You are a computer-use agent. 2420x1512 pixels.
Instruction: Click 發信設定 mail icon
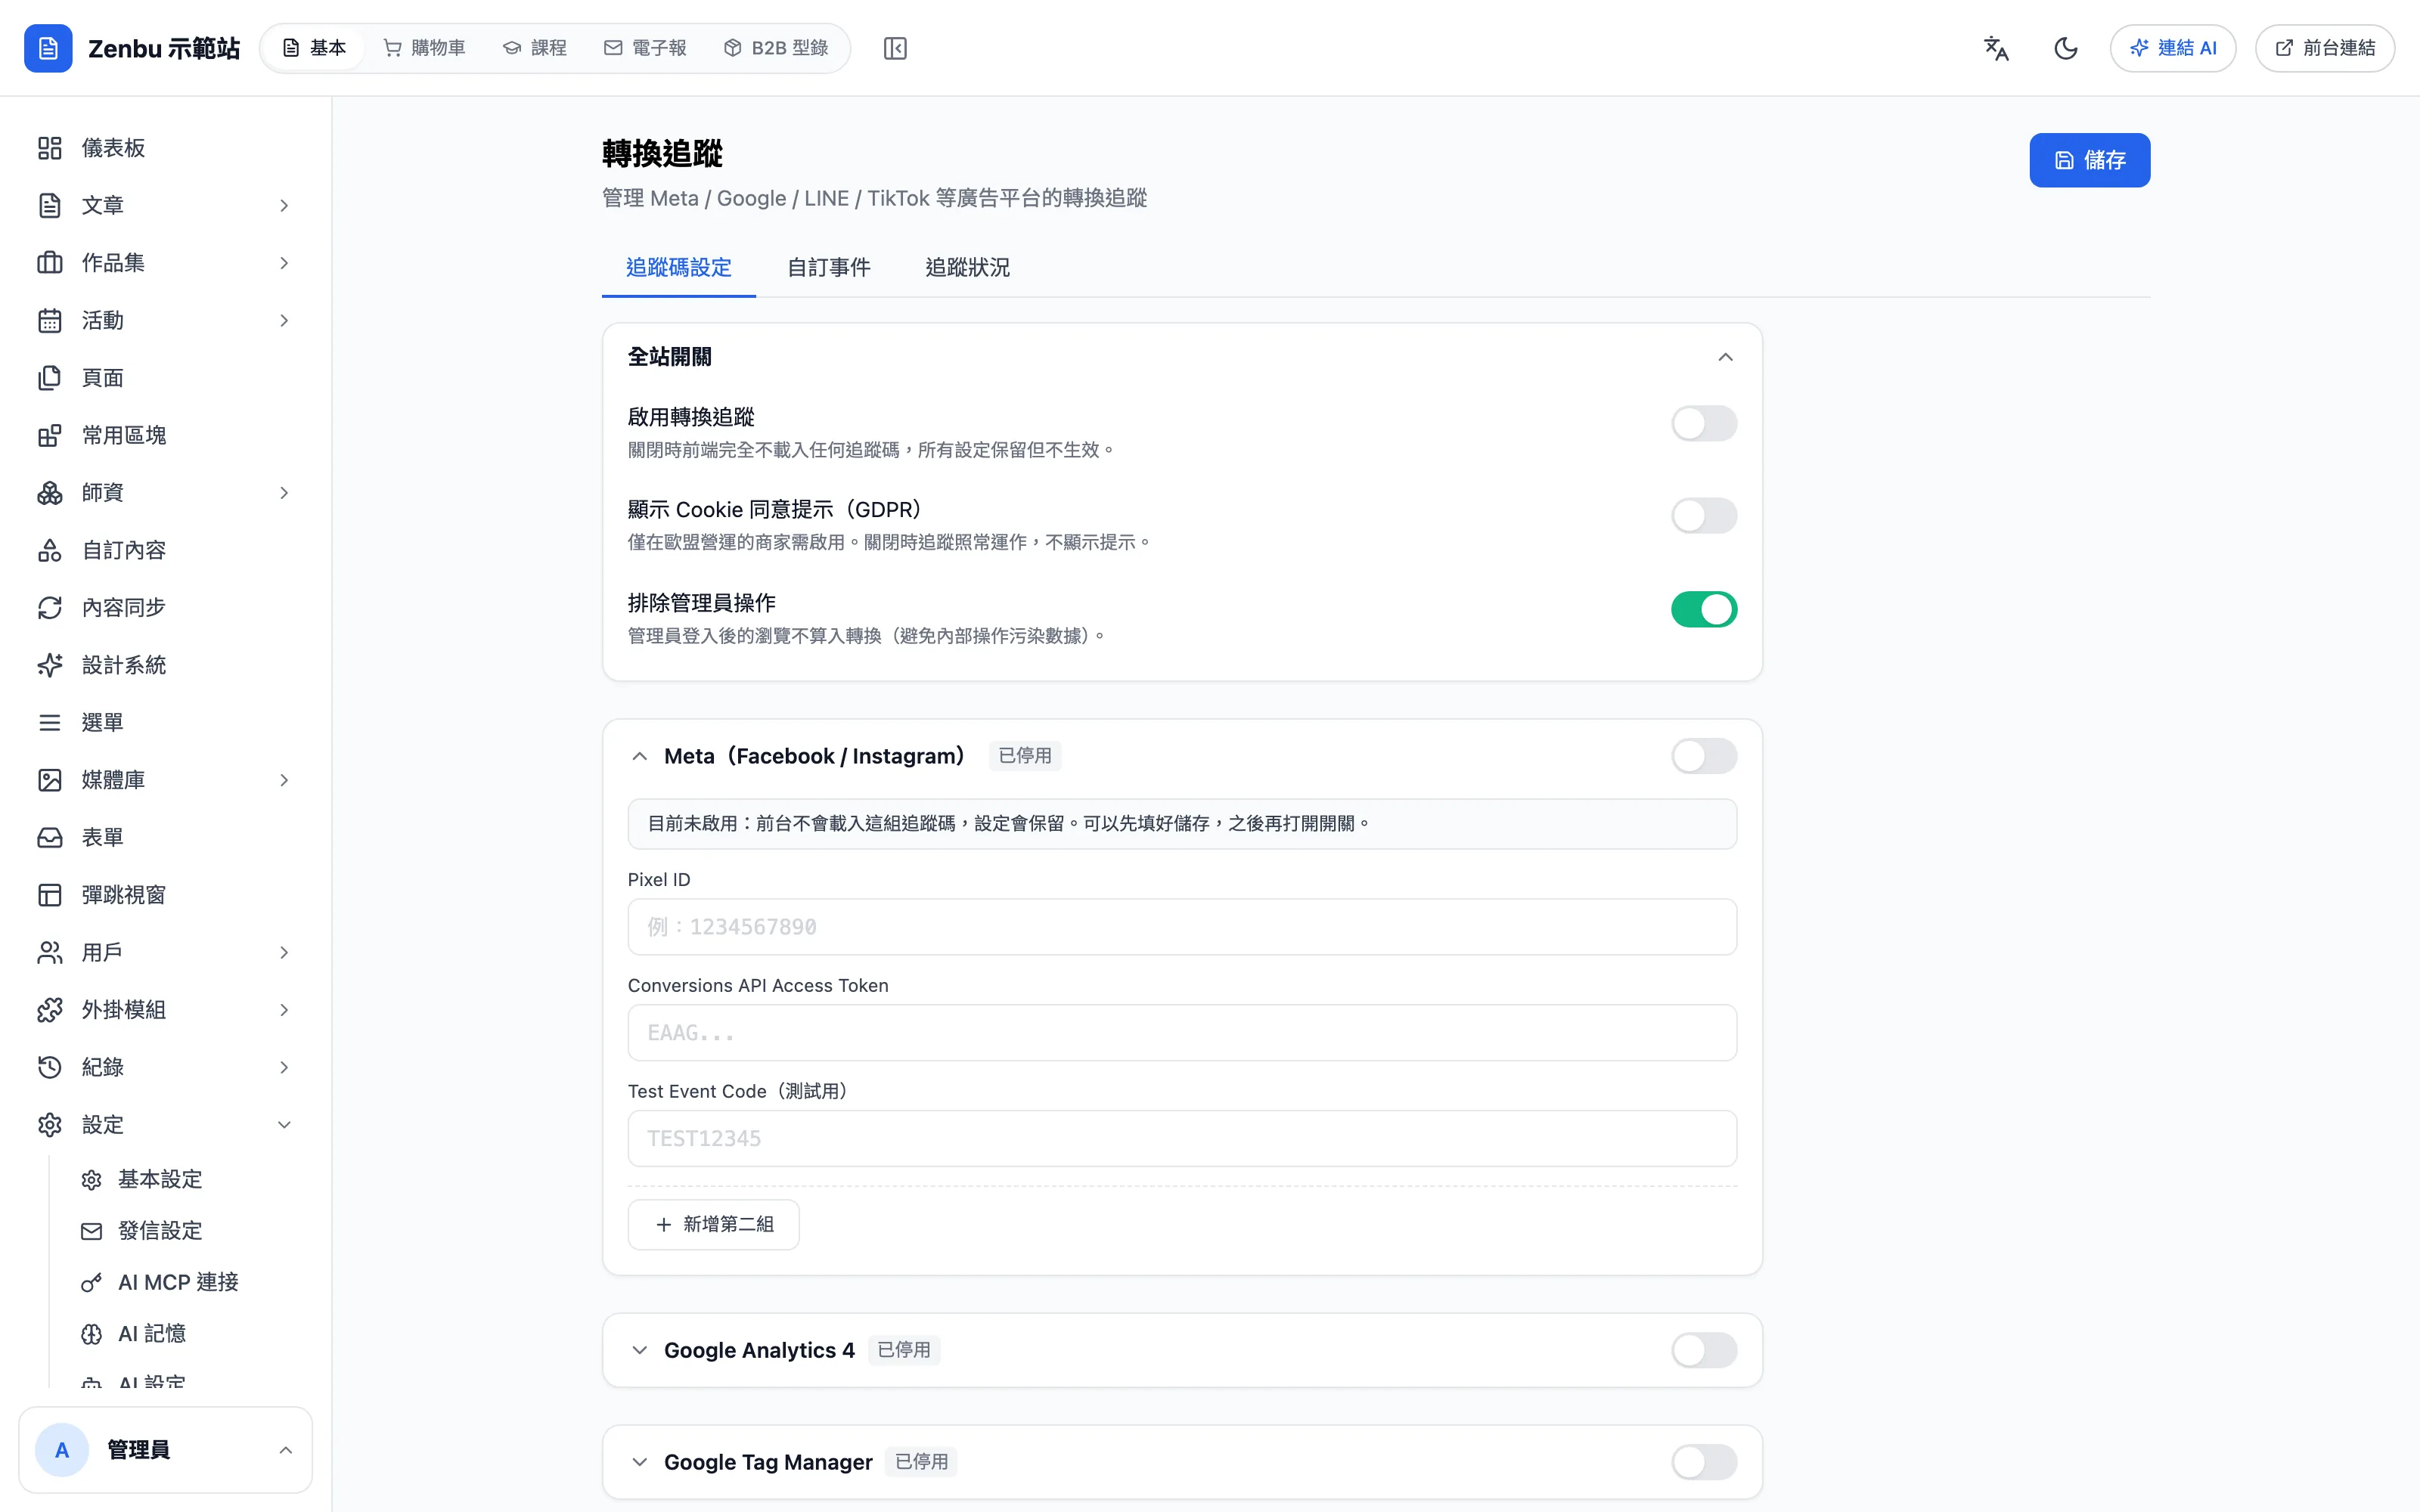(x=92, y=1231)
